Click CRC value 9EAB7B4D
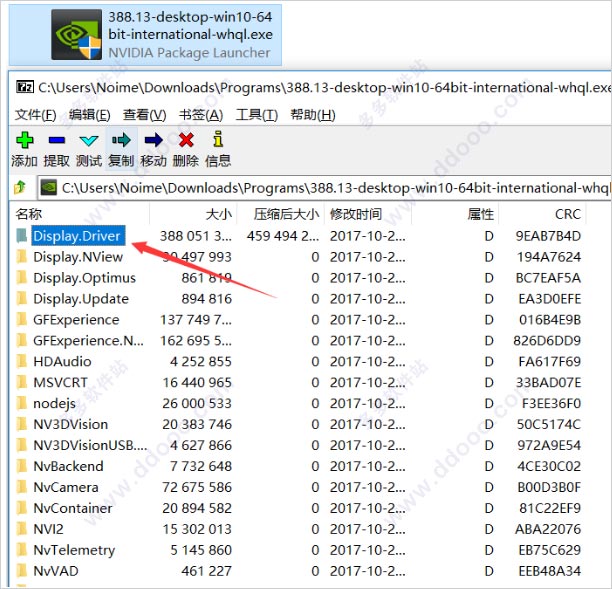 548,236
